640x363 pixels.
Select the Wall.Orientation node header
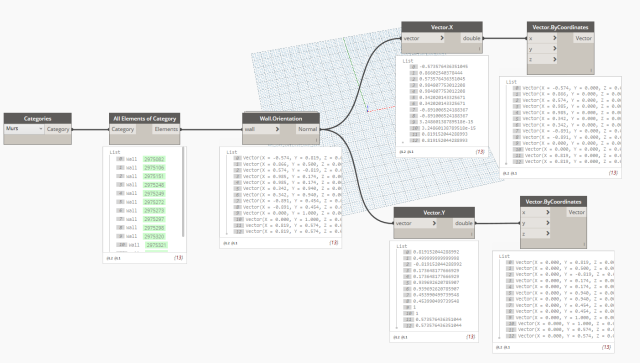tap(281, 118)
